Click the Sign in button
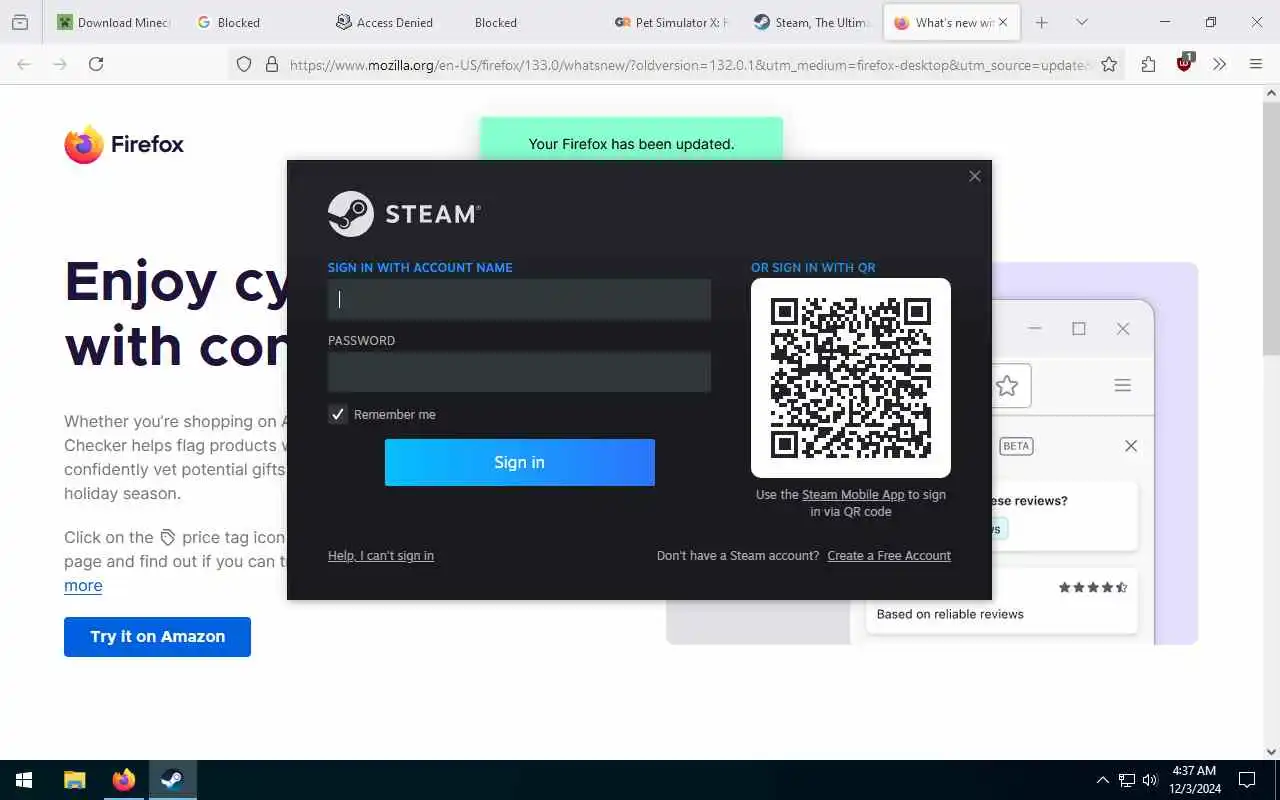Screen dimensions: 1280x800 point(520,462)
